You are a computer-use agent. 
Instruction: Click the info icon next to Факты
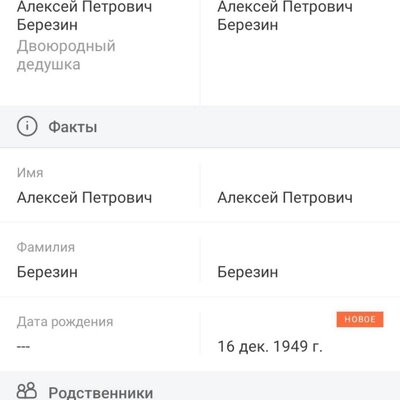click(x=27, y=126)
